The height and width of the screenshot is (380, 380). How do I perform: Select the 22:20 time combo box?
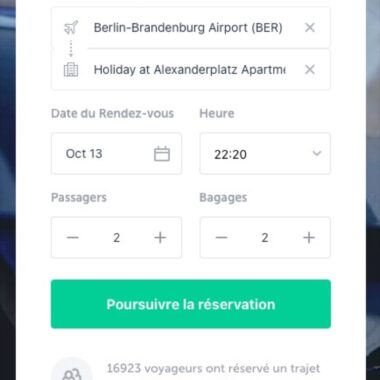tap(265, 154)
